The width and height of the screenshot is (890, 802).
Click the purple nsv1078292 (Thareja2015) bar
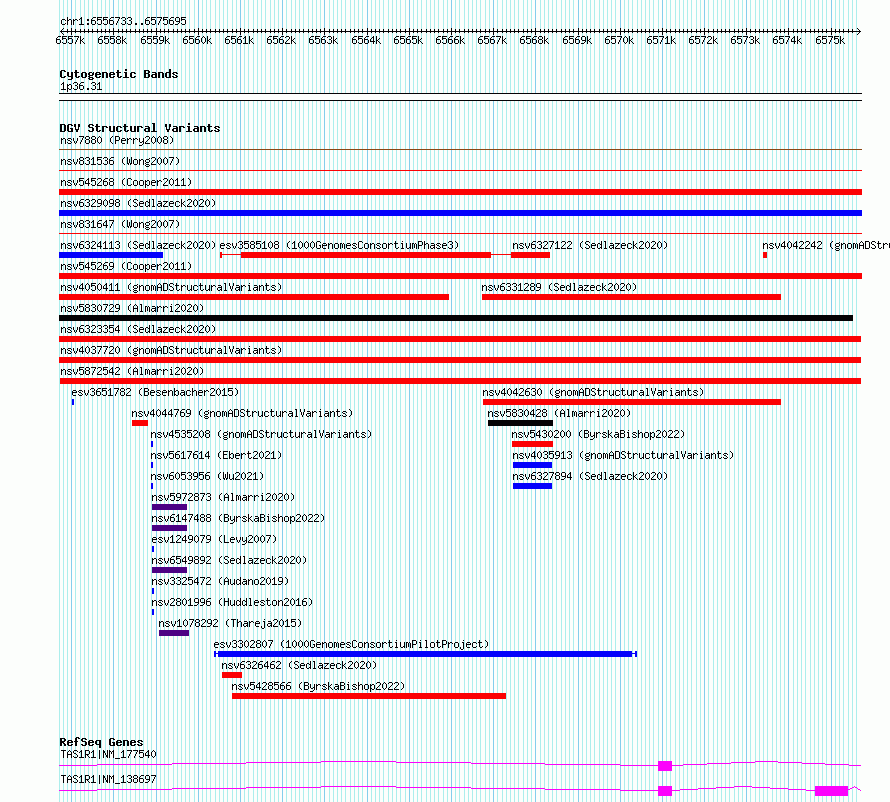point(174,633)
